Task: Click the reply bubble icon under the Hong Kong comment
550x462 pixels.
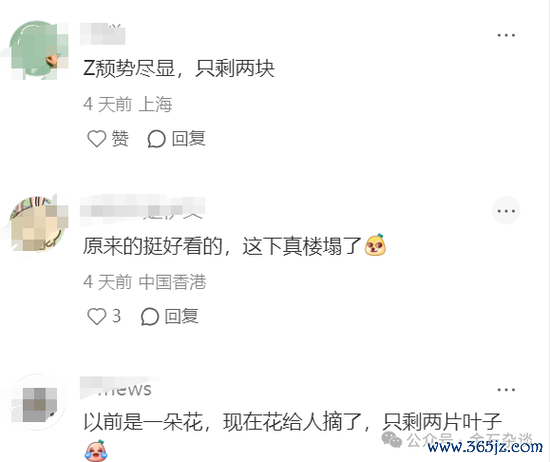Action: [150, 317]
